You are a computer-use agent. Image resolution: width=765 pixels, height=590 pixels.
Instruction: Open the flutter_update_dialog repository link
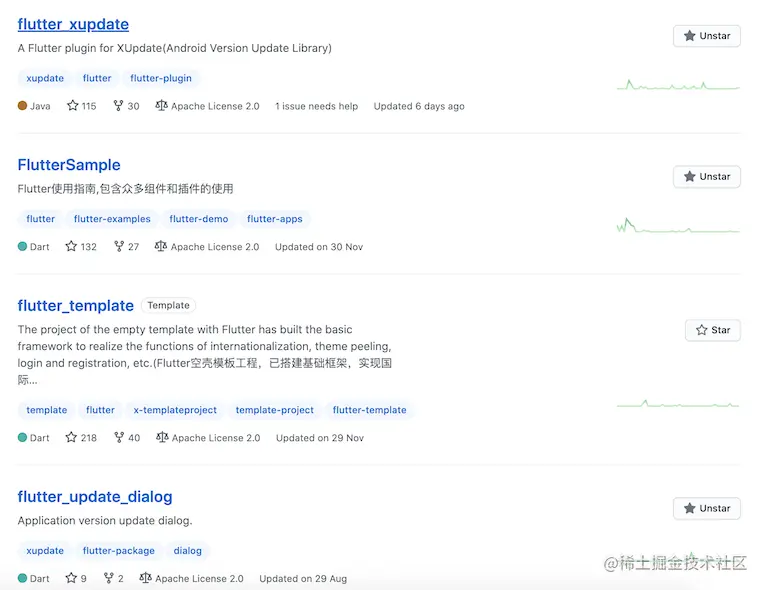pyautogui.click(x=95, y=497)
